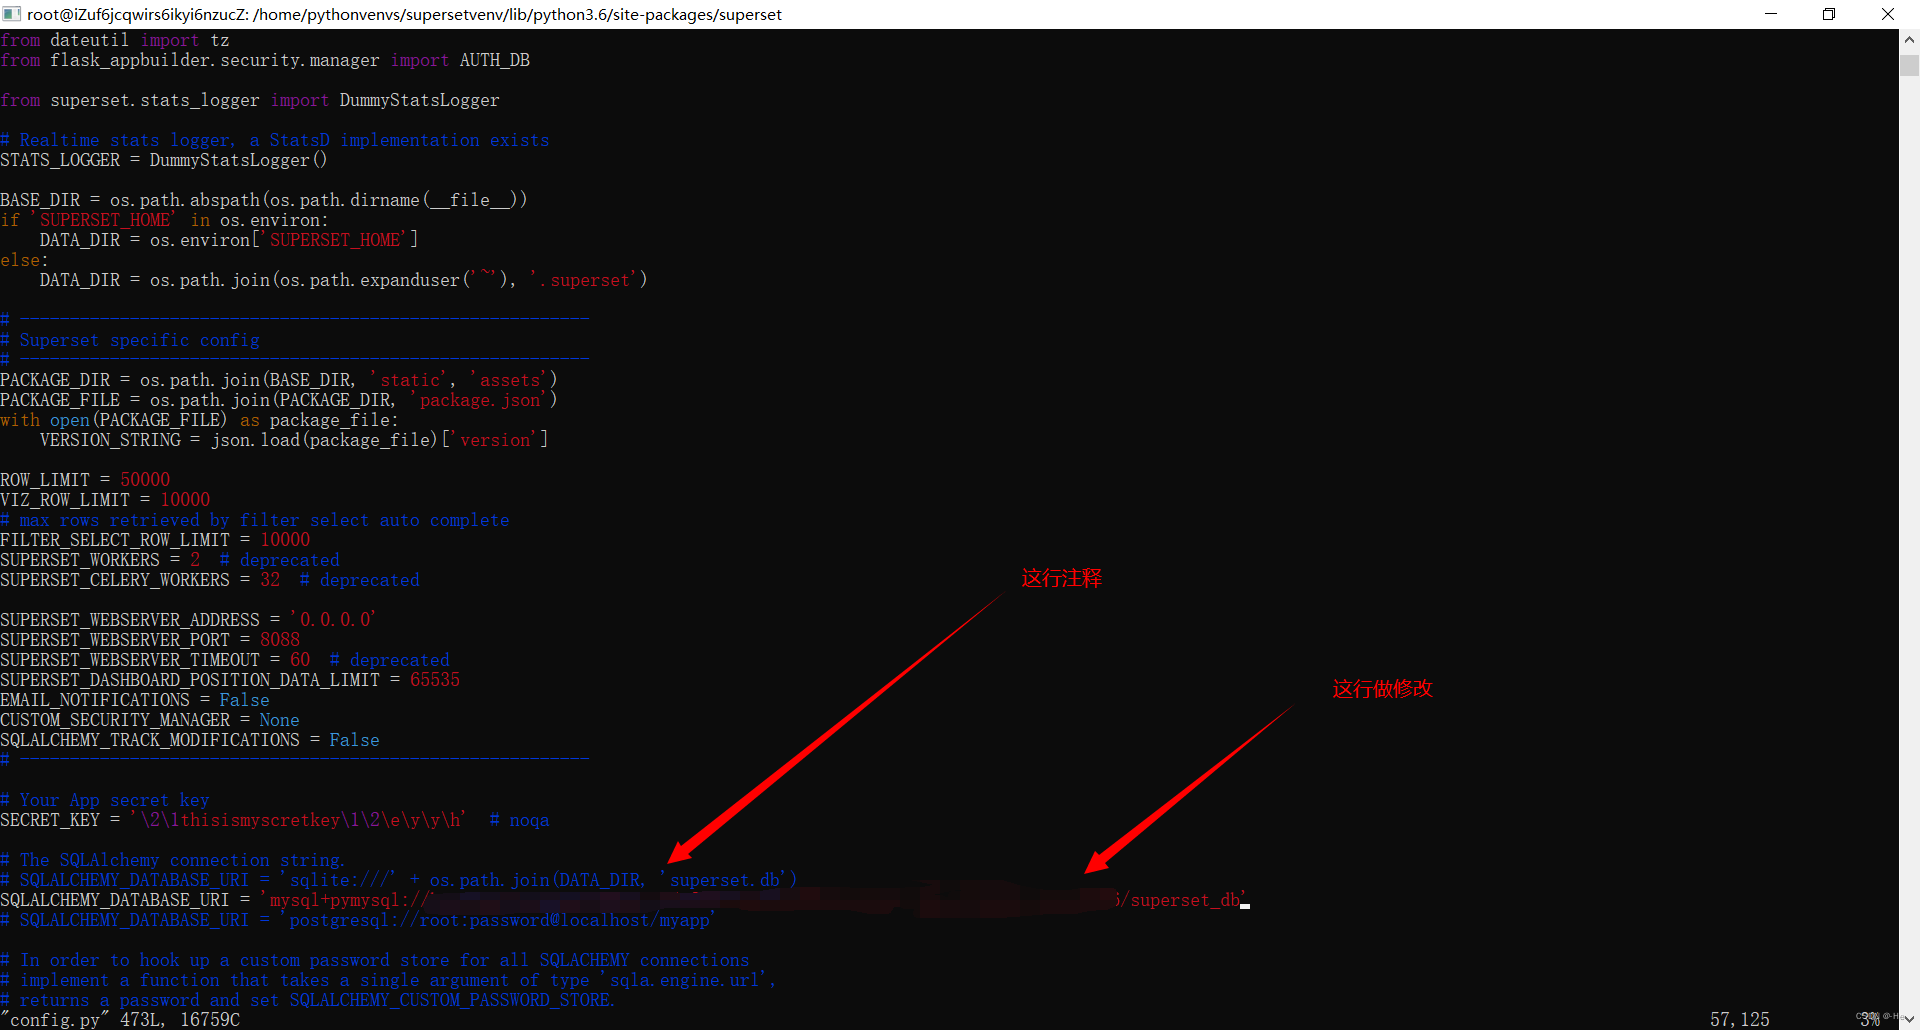Click the 'ROW_LIMIT = 50000' line

click(85, 480)
